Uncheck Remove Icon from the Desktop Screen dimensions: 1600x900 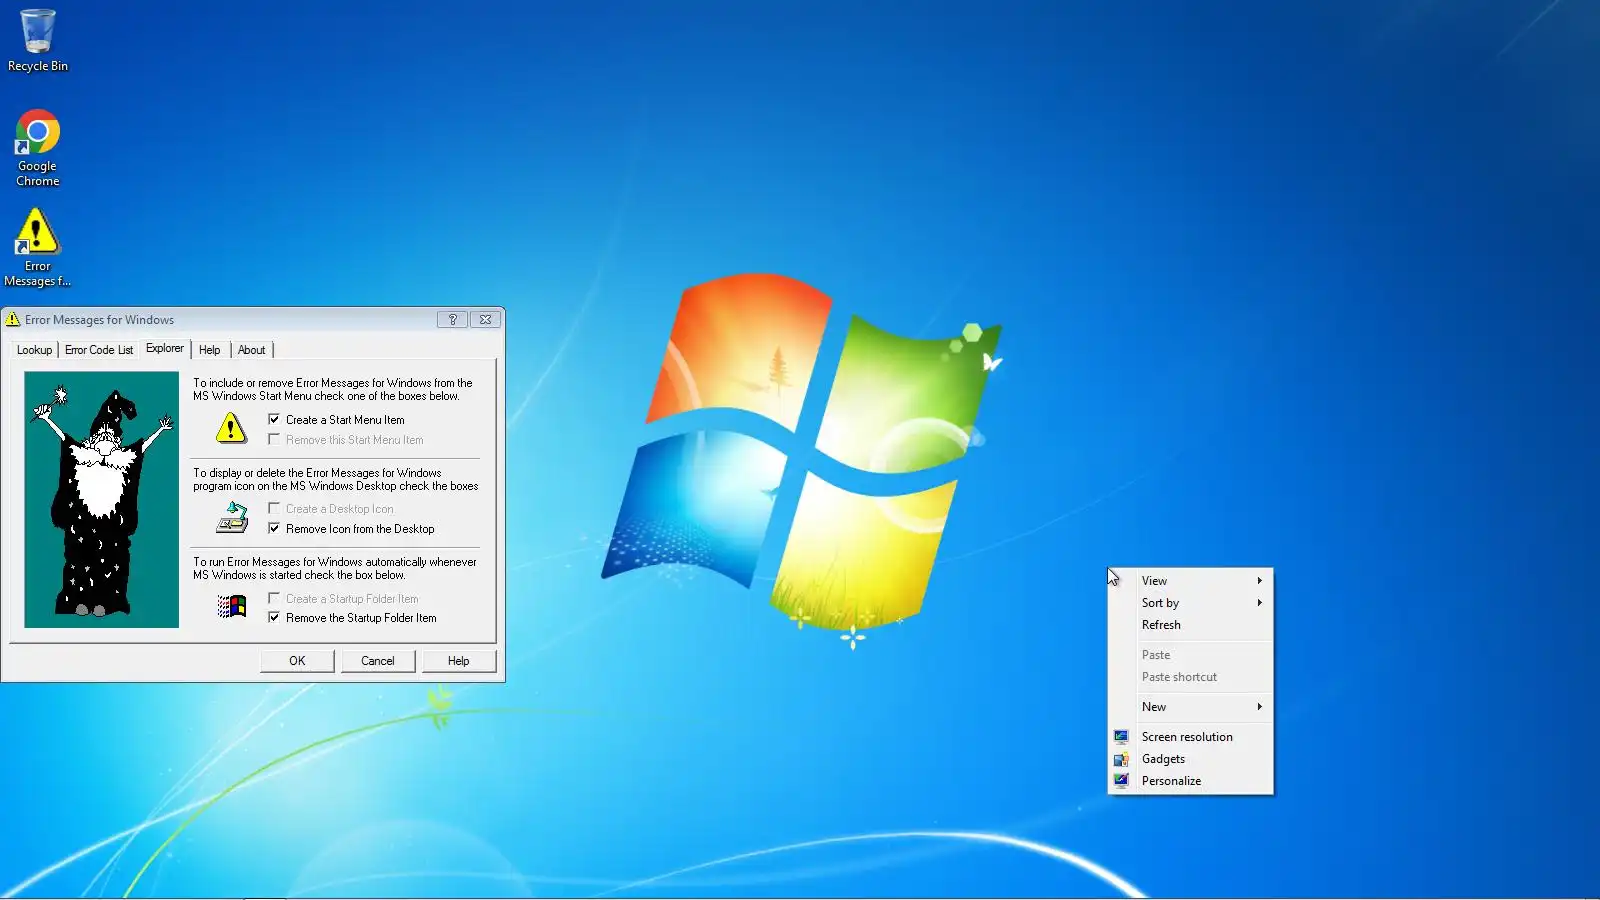coord(274,529)
